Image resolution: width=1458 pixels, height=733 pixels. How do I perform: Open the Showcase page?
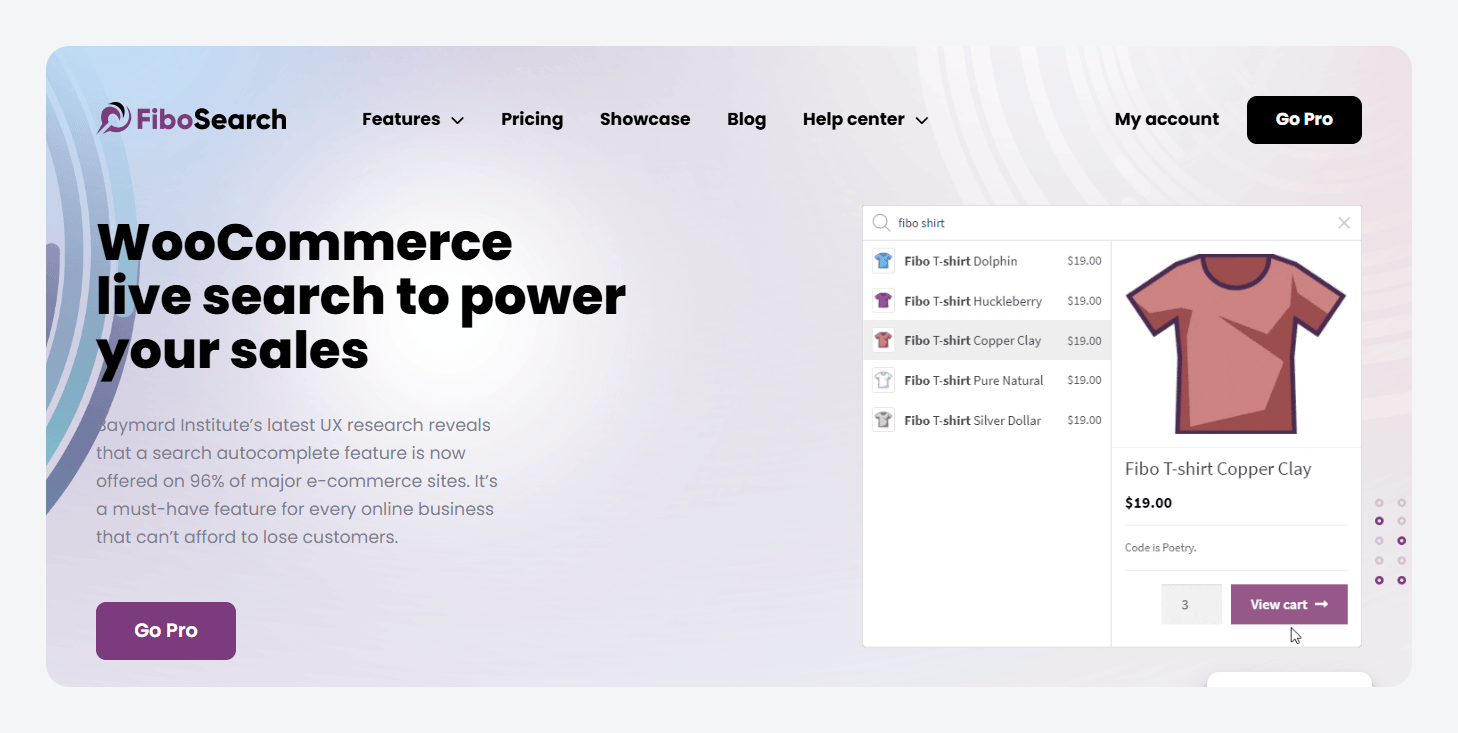pyautogui.click(x=645, y=119)
